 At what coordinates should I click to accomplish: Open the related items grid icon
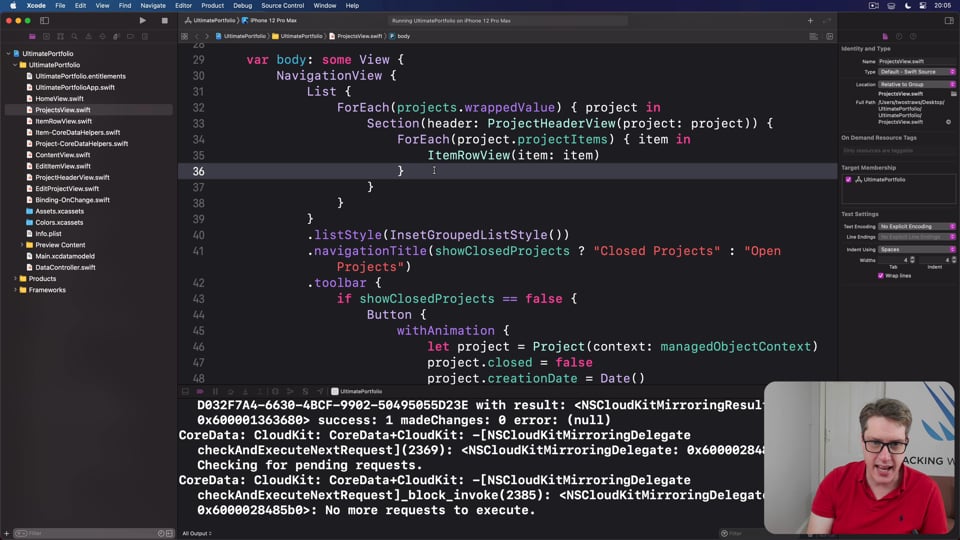(184, 36)
